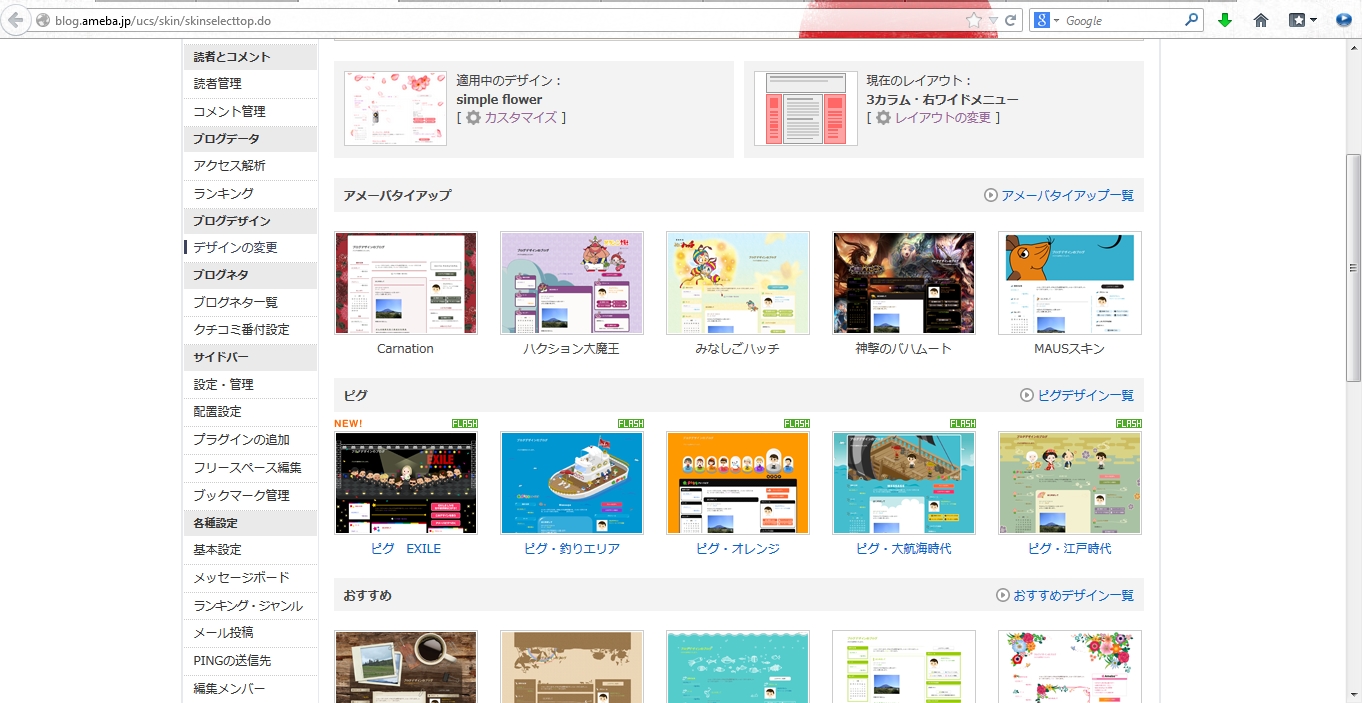The image size is (1362, 703).
Task: Click the ピグ・オレンジ text link
Action: point(738,549)
